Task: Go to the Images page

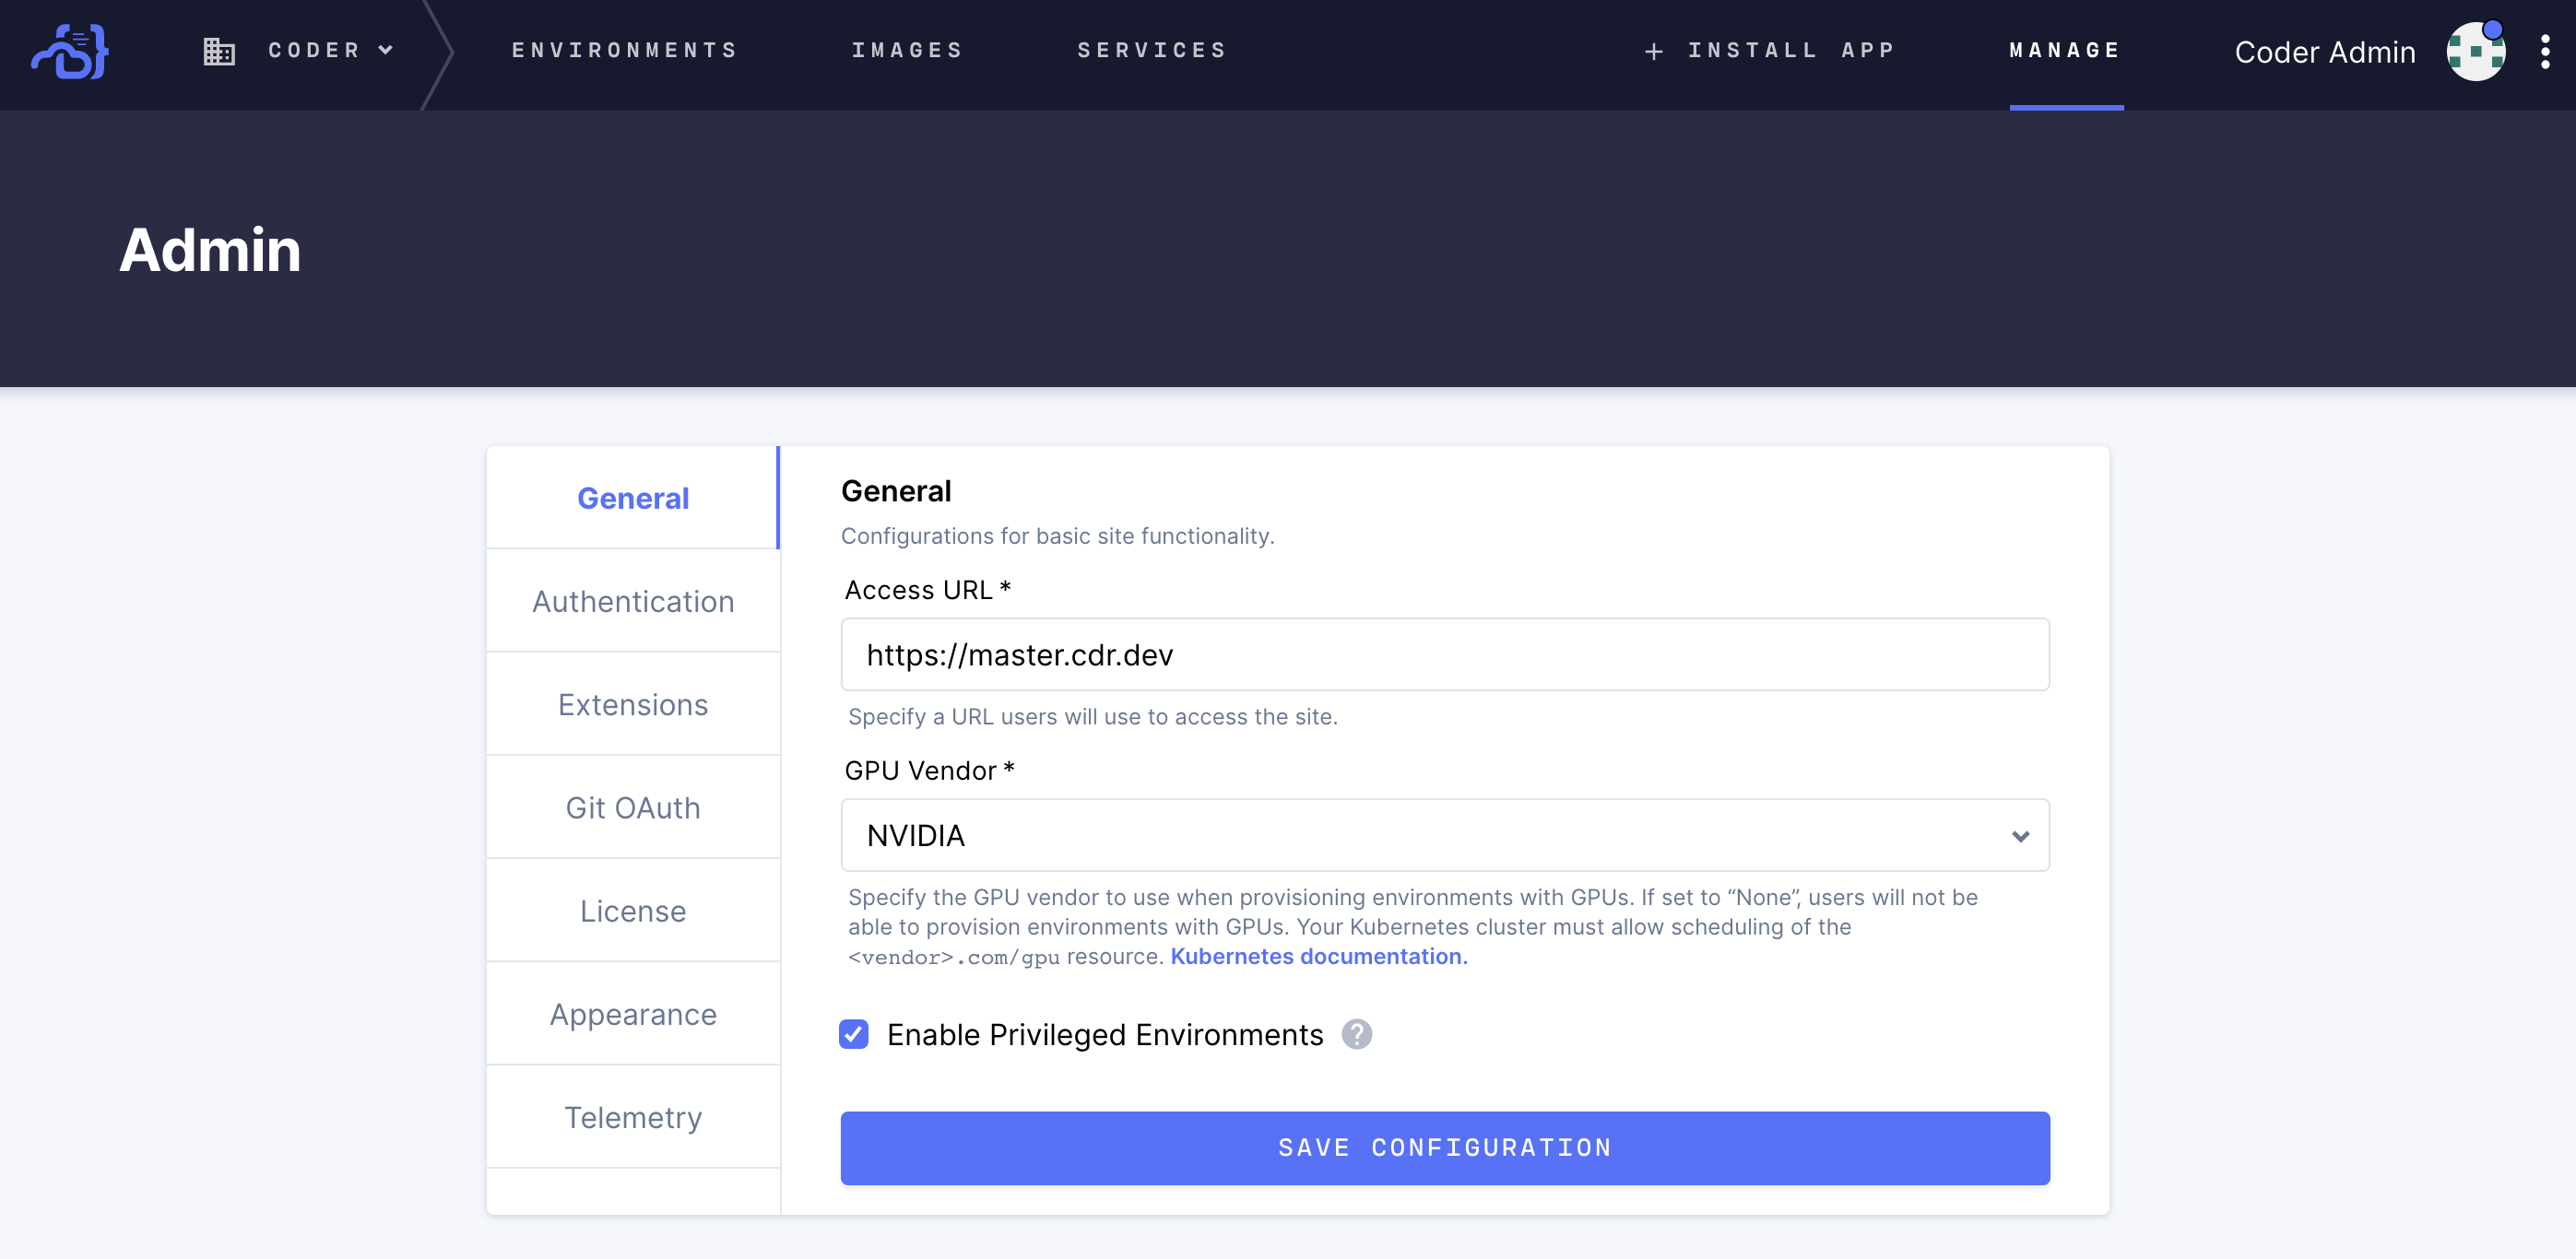Action: (x=907, y=50)
